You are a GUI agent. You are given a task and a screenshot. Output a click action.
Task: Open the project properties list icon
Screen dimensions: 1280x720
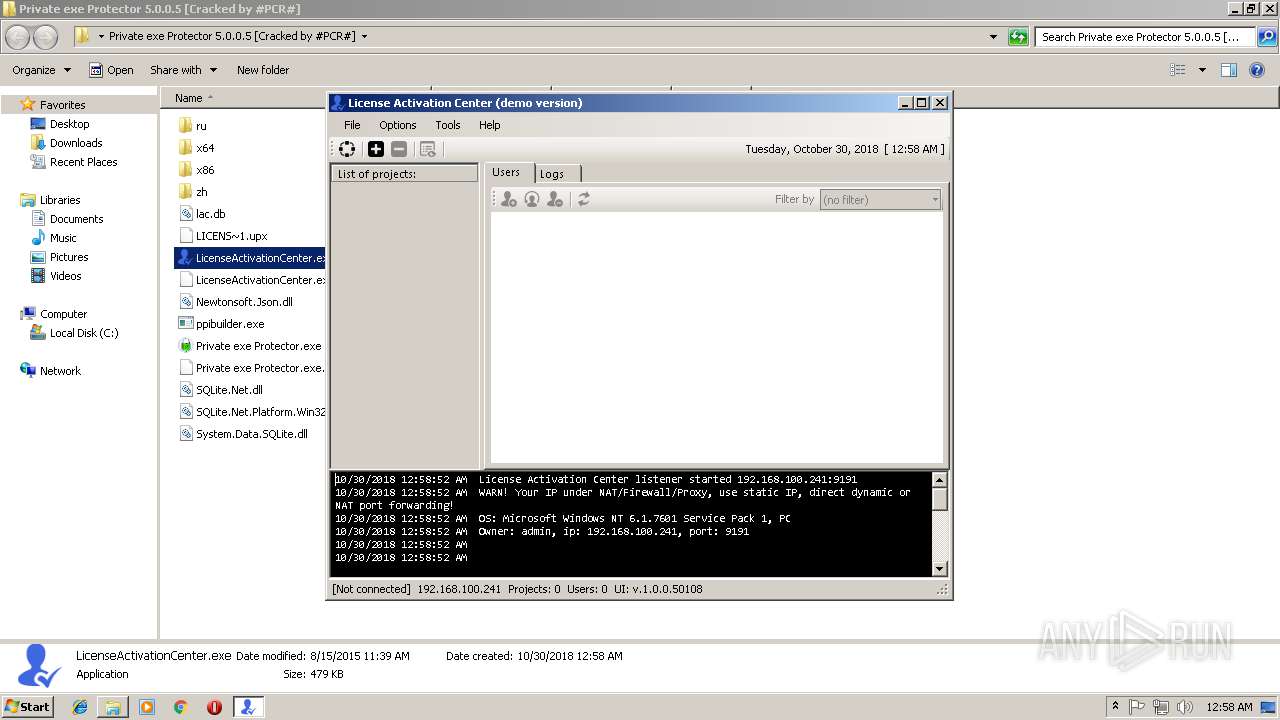(x=428, y=149)
